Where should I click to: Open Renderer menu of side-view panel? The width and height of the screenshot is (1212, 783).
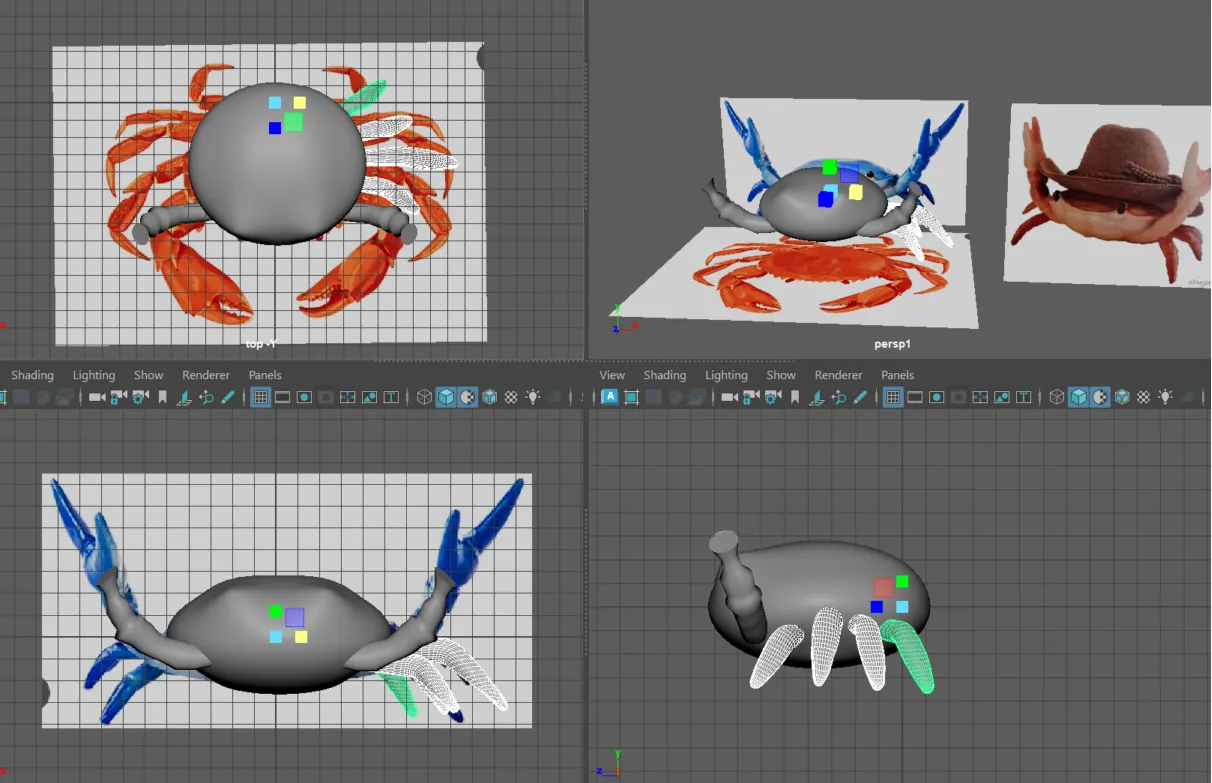(x=838, y=375)
